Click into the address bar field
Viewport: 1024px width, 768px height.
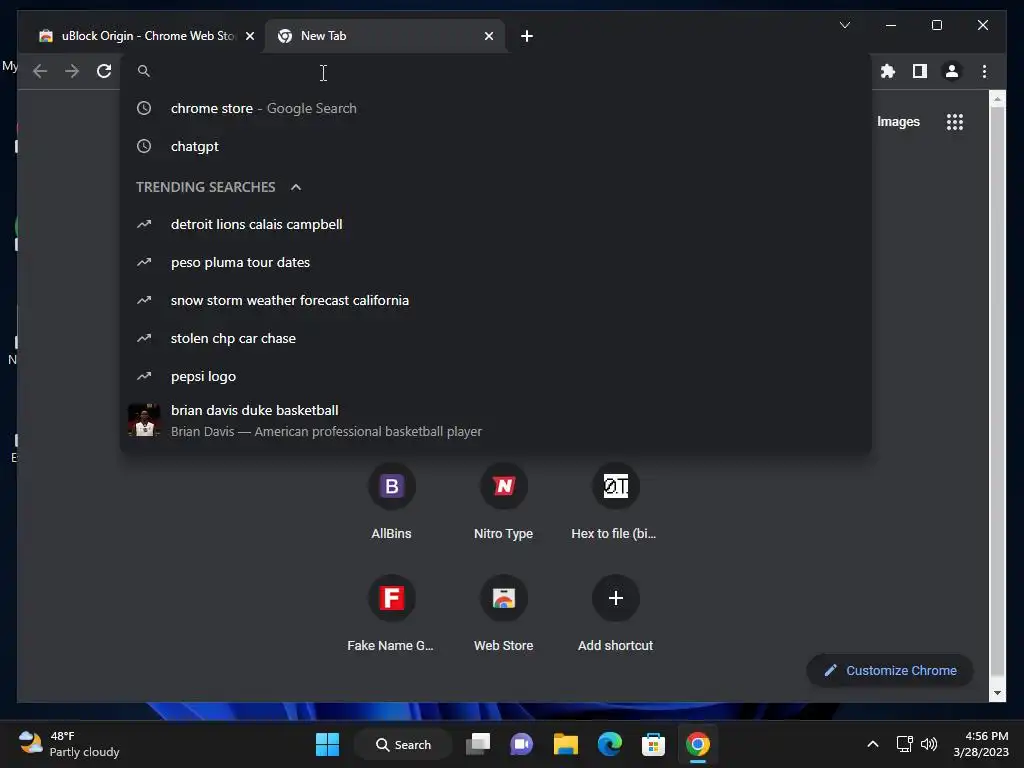pos(496,71)
